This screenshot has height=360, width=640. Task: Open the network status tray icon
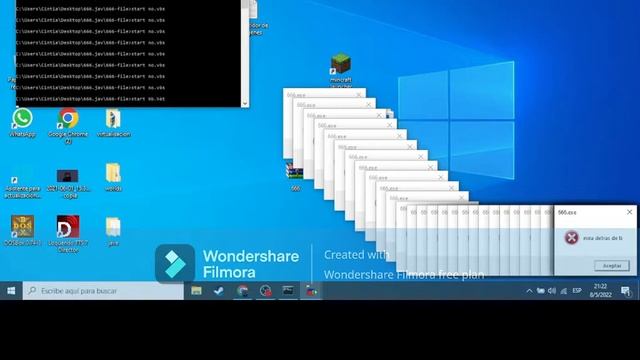coord(564,291)
